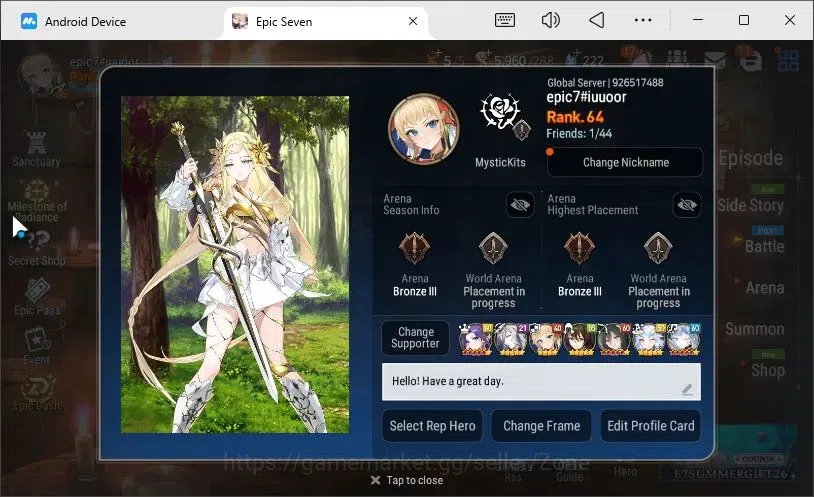
Task: Open Episode in the right lobby menu
Action: tap(750, 158)
